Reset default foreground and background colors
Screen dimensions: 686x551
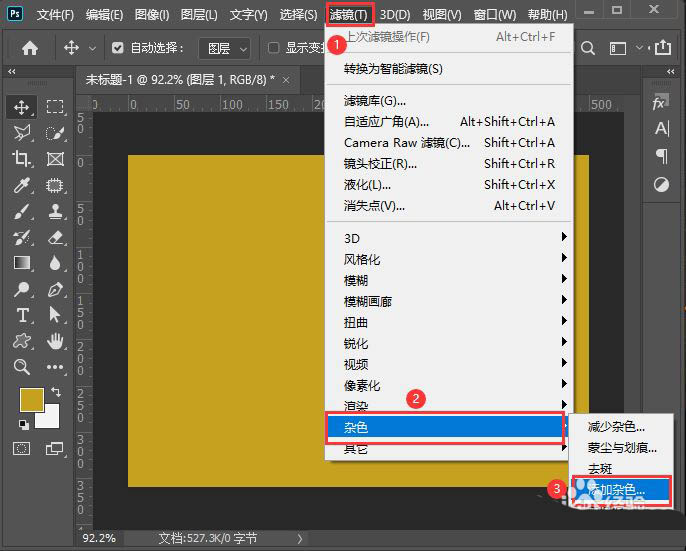(x=24, y=424)
